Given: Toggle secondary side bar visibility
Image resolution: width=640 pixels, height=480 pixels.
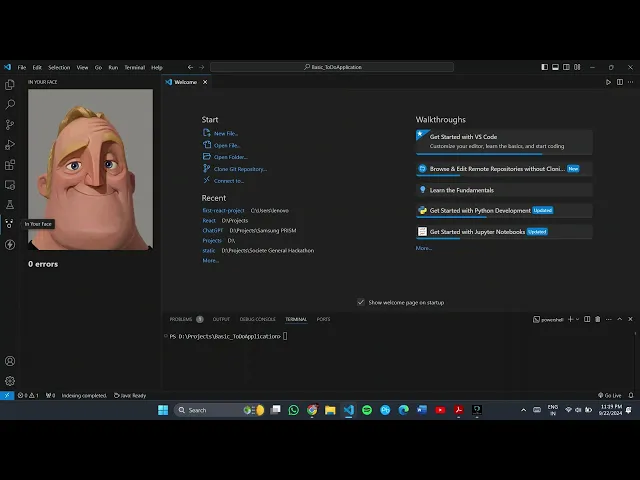Looking at the screenshot, I should [566, 67].
